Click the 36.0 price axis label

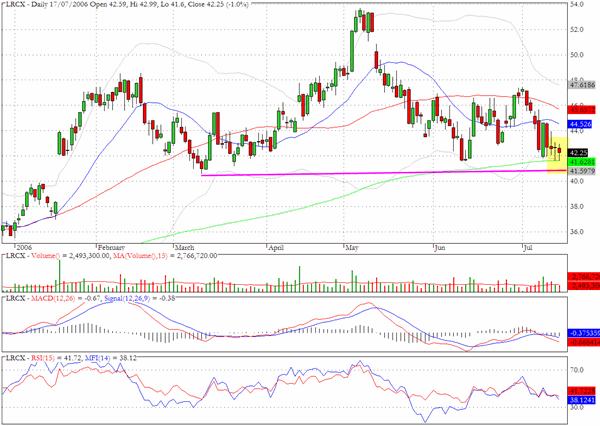[577, 232]
